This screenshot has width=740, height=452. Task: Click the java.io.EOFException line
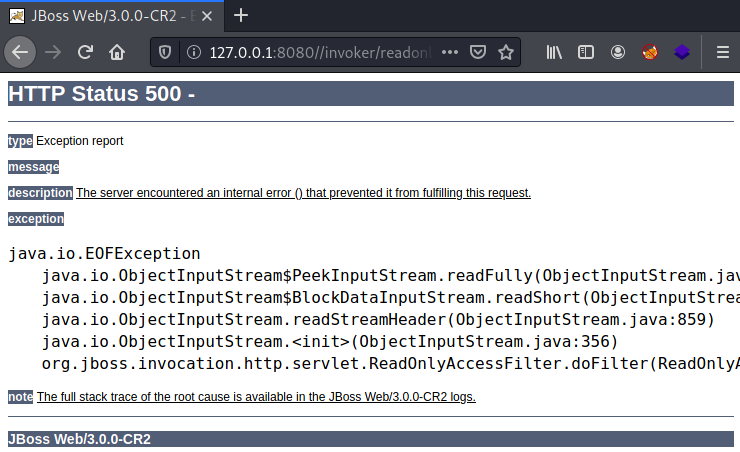point(104,253)
